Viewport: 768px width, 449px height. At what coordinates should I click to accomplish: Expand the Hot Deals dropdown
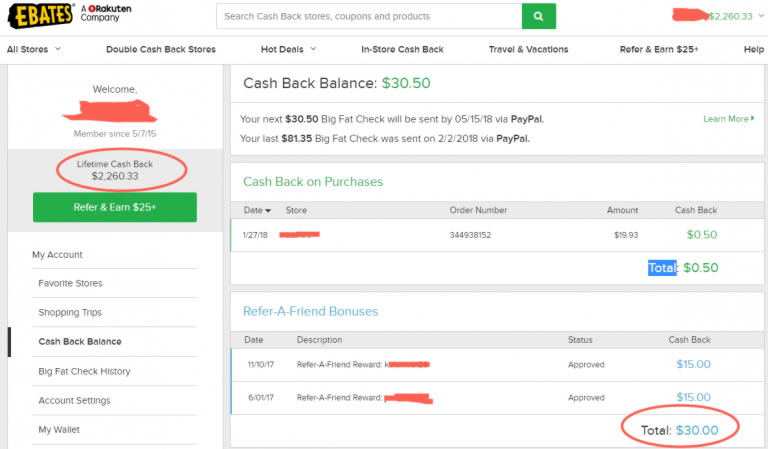288,49
